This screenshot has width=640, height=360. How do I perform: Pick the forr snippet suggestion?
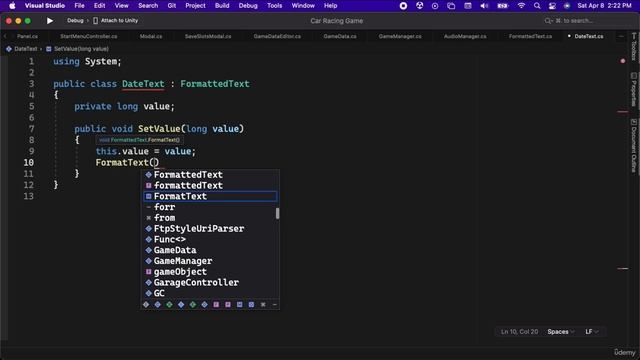click(x=210, y=207)
